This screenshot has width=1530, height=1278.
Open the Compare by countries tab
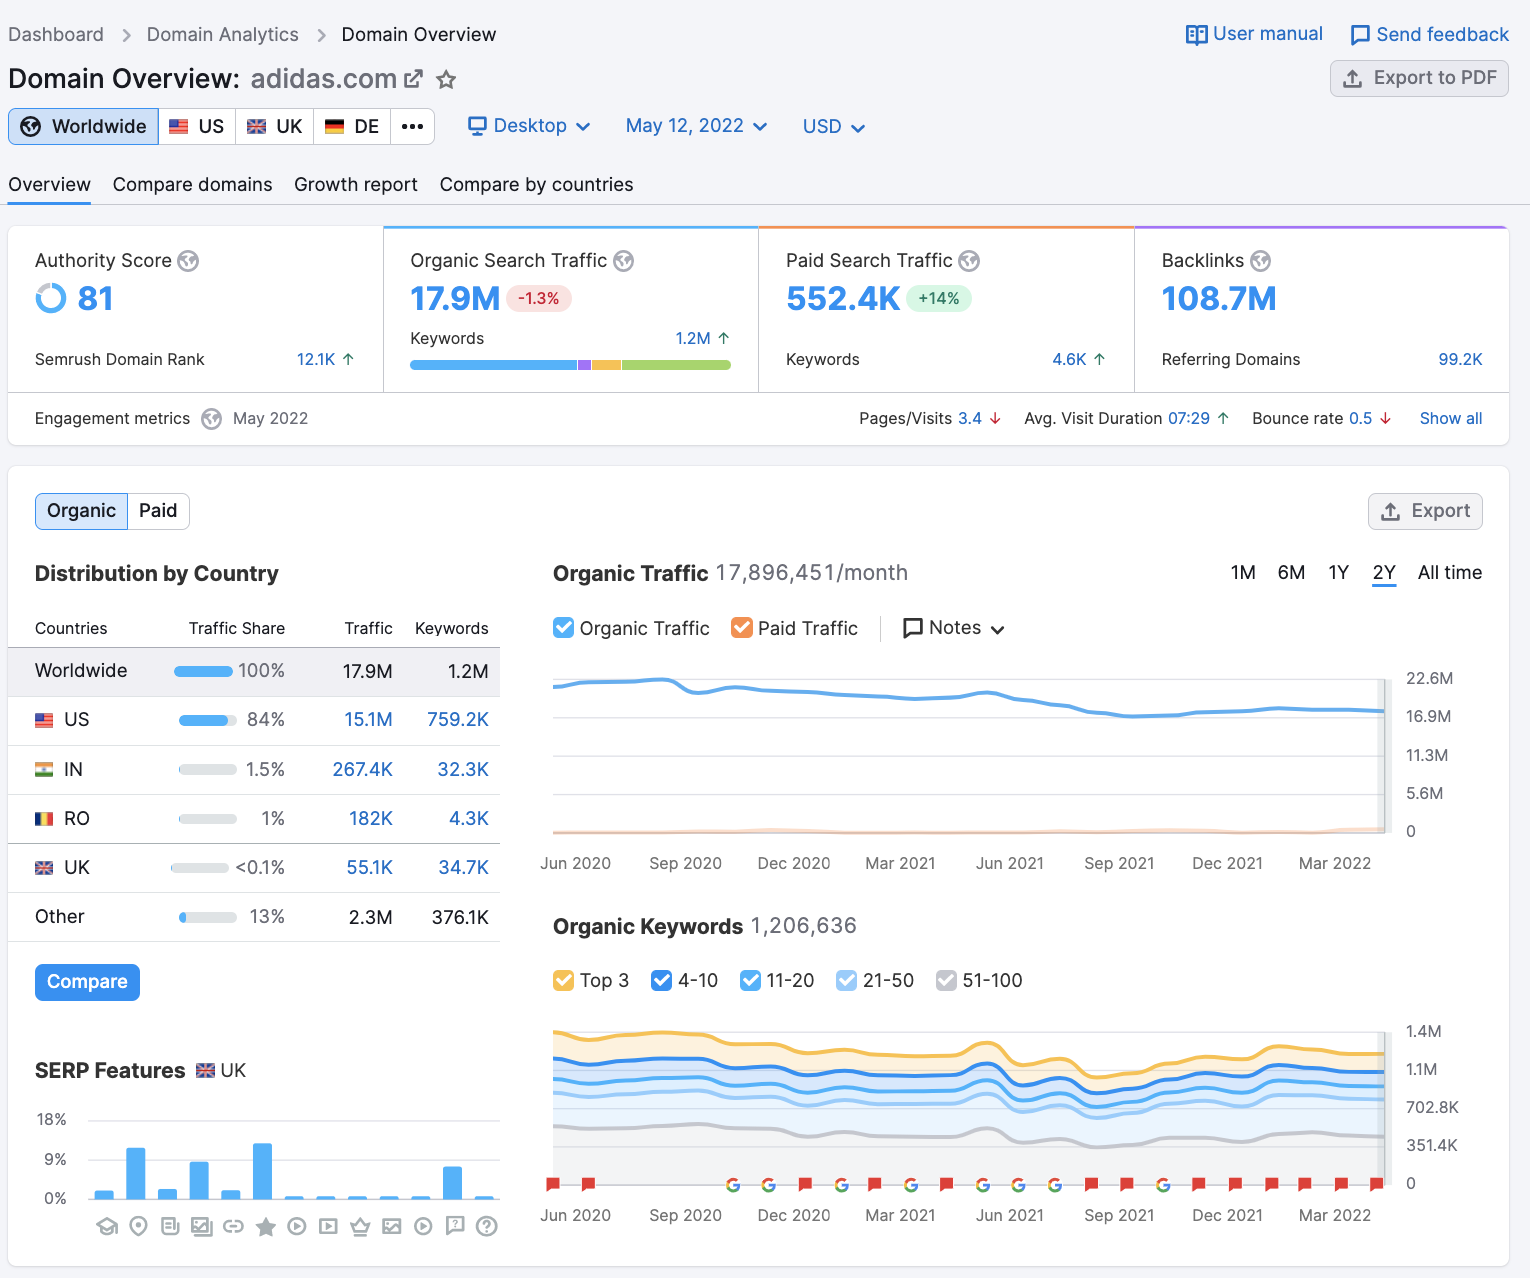click(x=536, y=185)
